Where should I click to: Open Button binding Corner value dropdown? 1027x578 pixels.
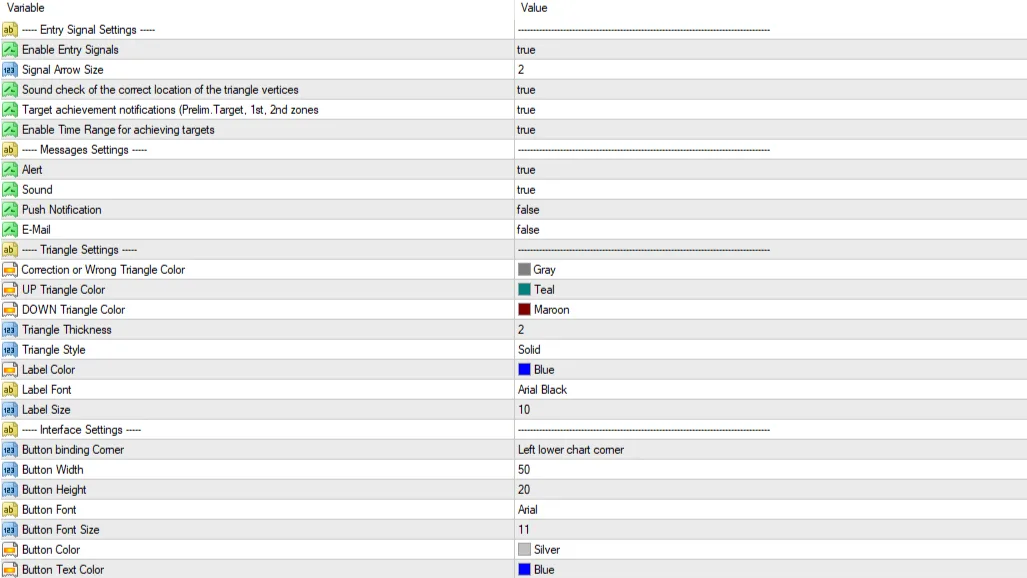click(570, 450)
